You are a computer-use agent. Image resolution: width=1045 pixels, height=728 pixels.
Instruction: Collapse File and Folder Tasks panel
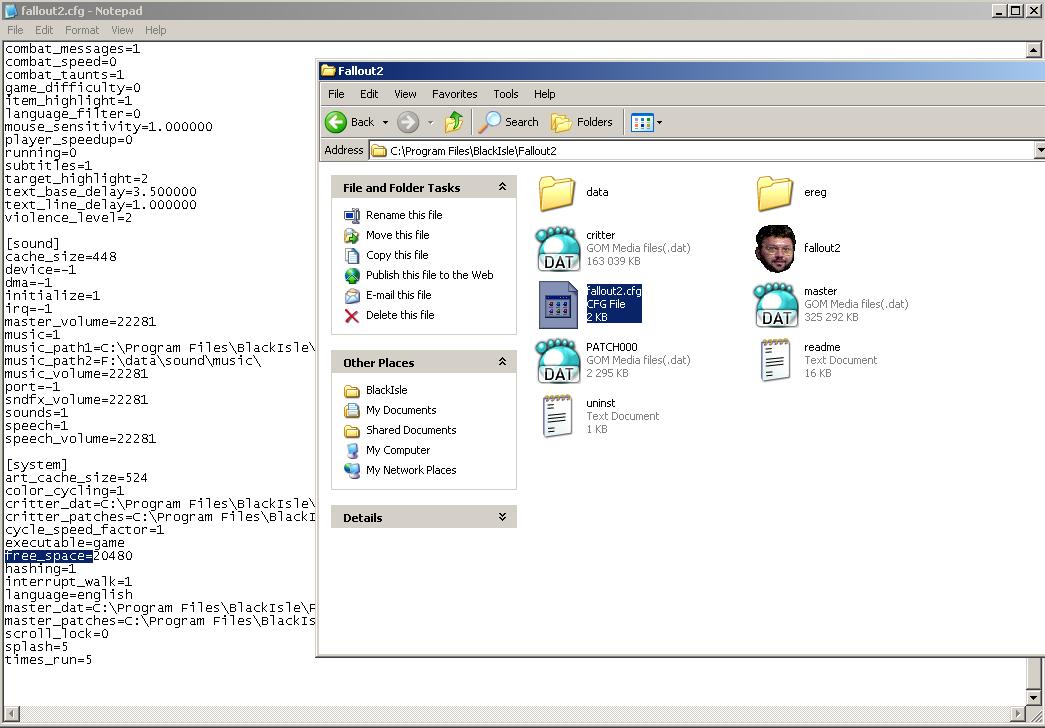pyautogui.click(x=503, y=187)
